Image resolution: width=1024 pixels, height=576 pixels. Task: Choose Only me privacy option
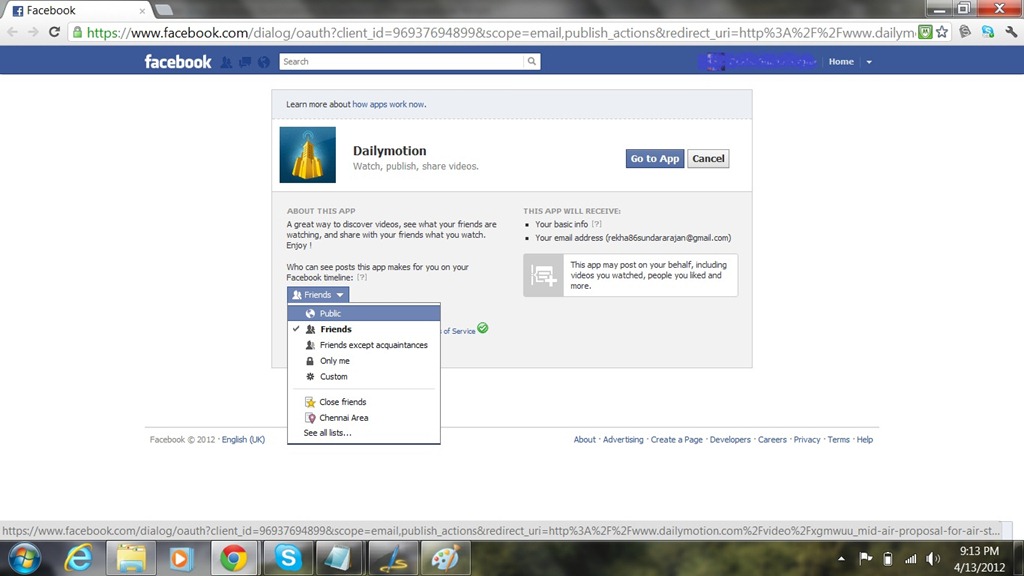(x=334, y=361)
